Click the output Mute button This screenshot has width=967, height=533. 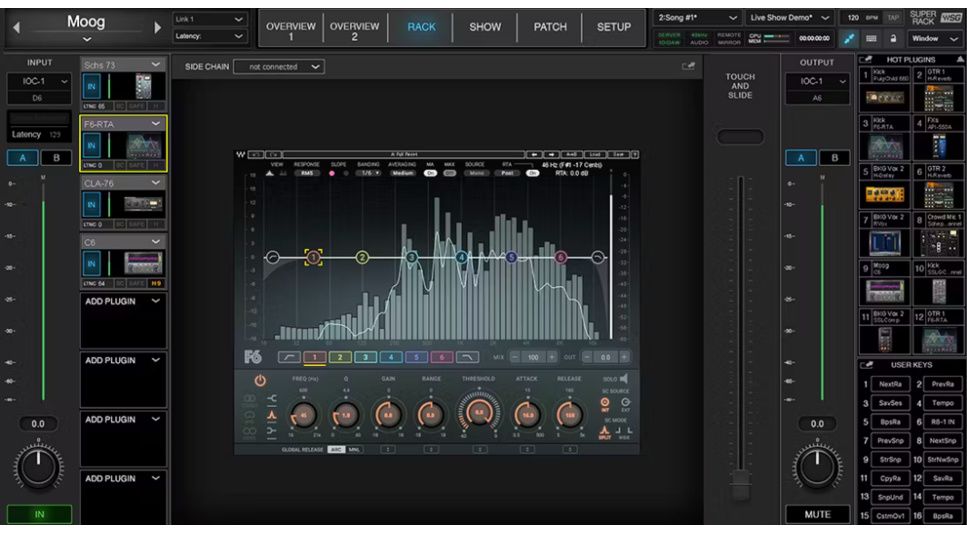coord(817,514)
